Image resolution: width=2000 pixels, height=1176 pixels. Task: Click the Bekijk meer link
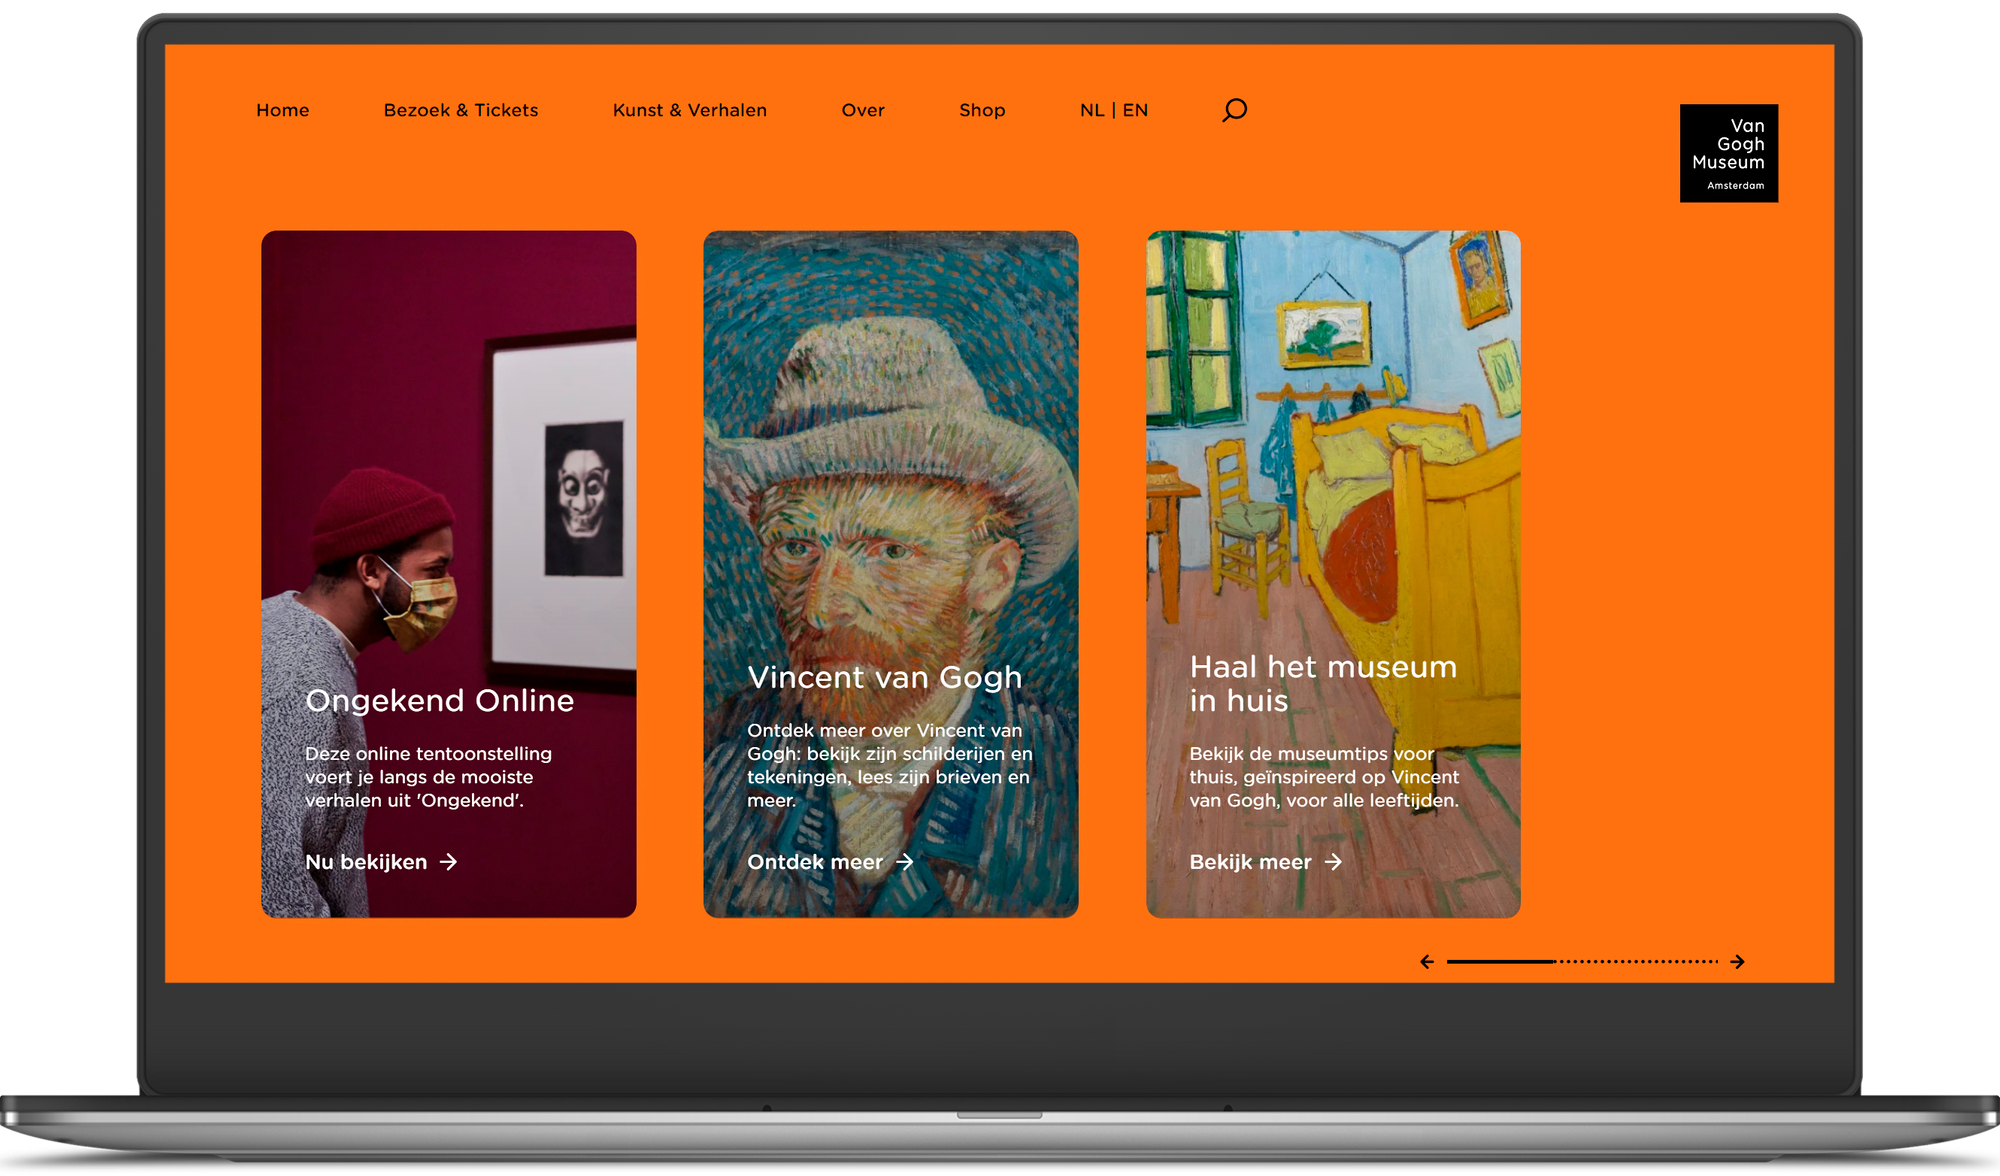(1250, 862)
